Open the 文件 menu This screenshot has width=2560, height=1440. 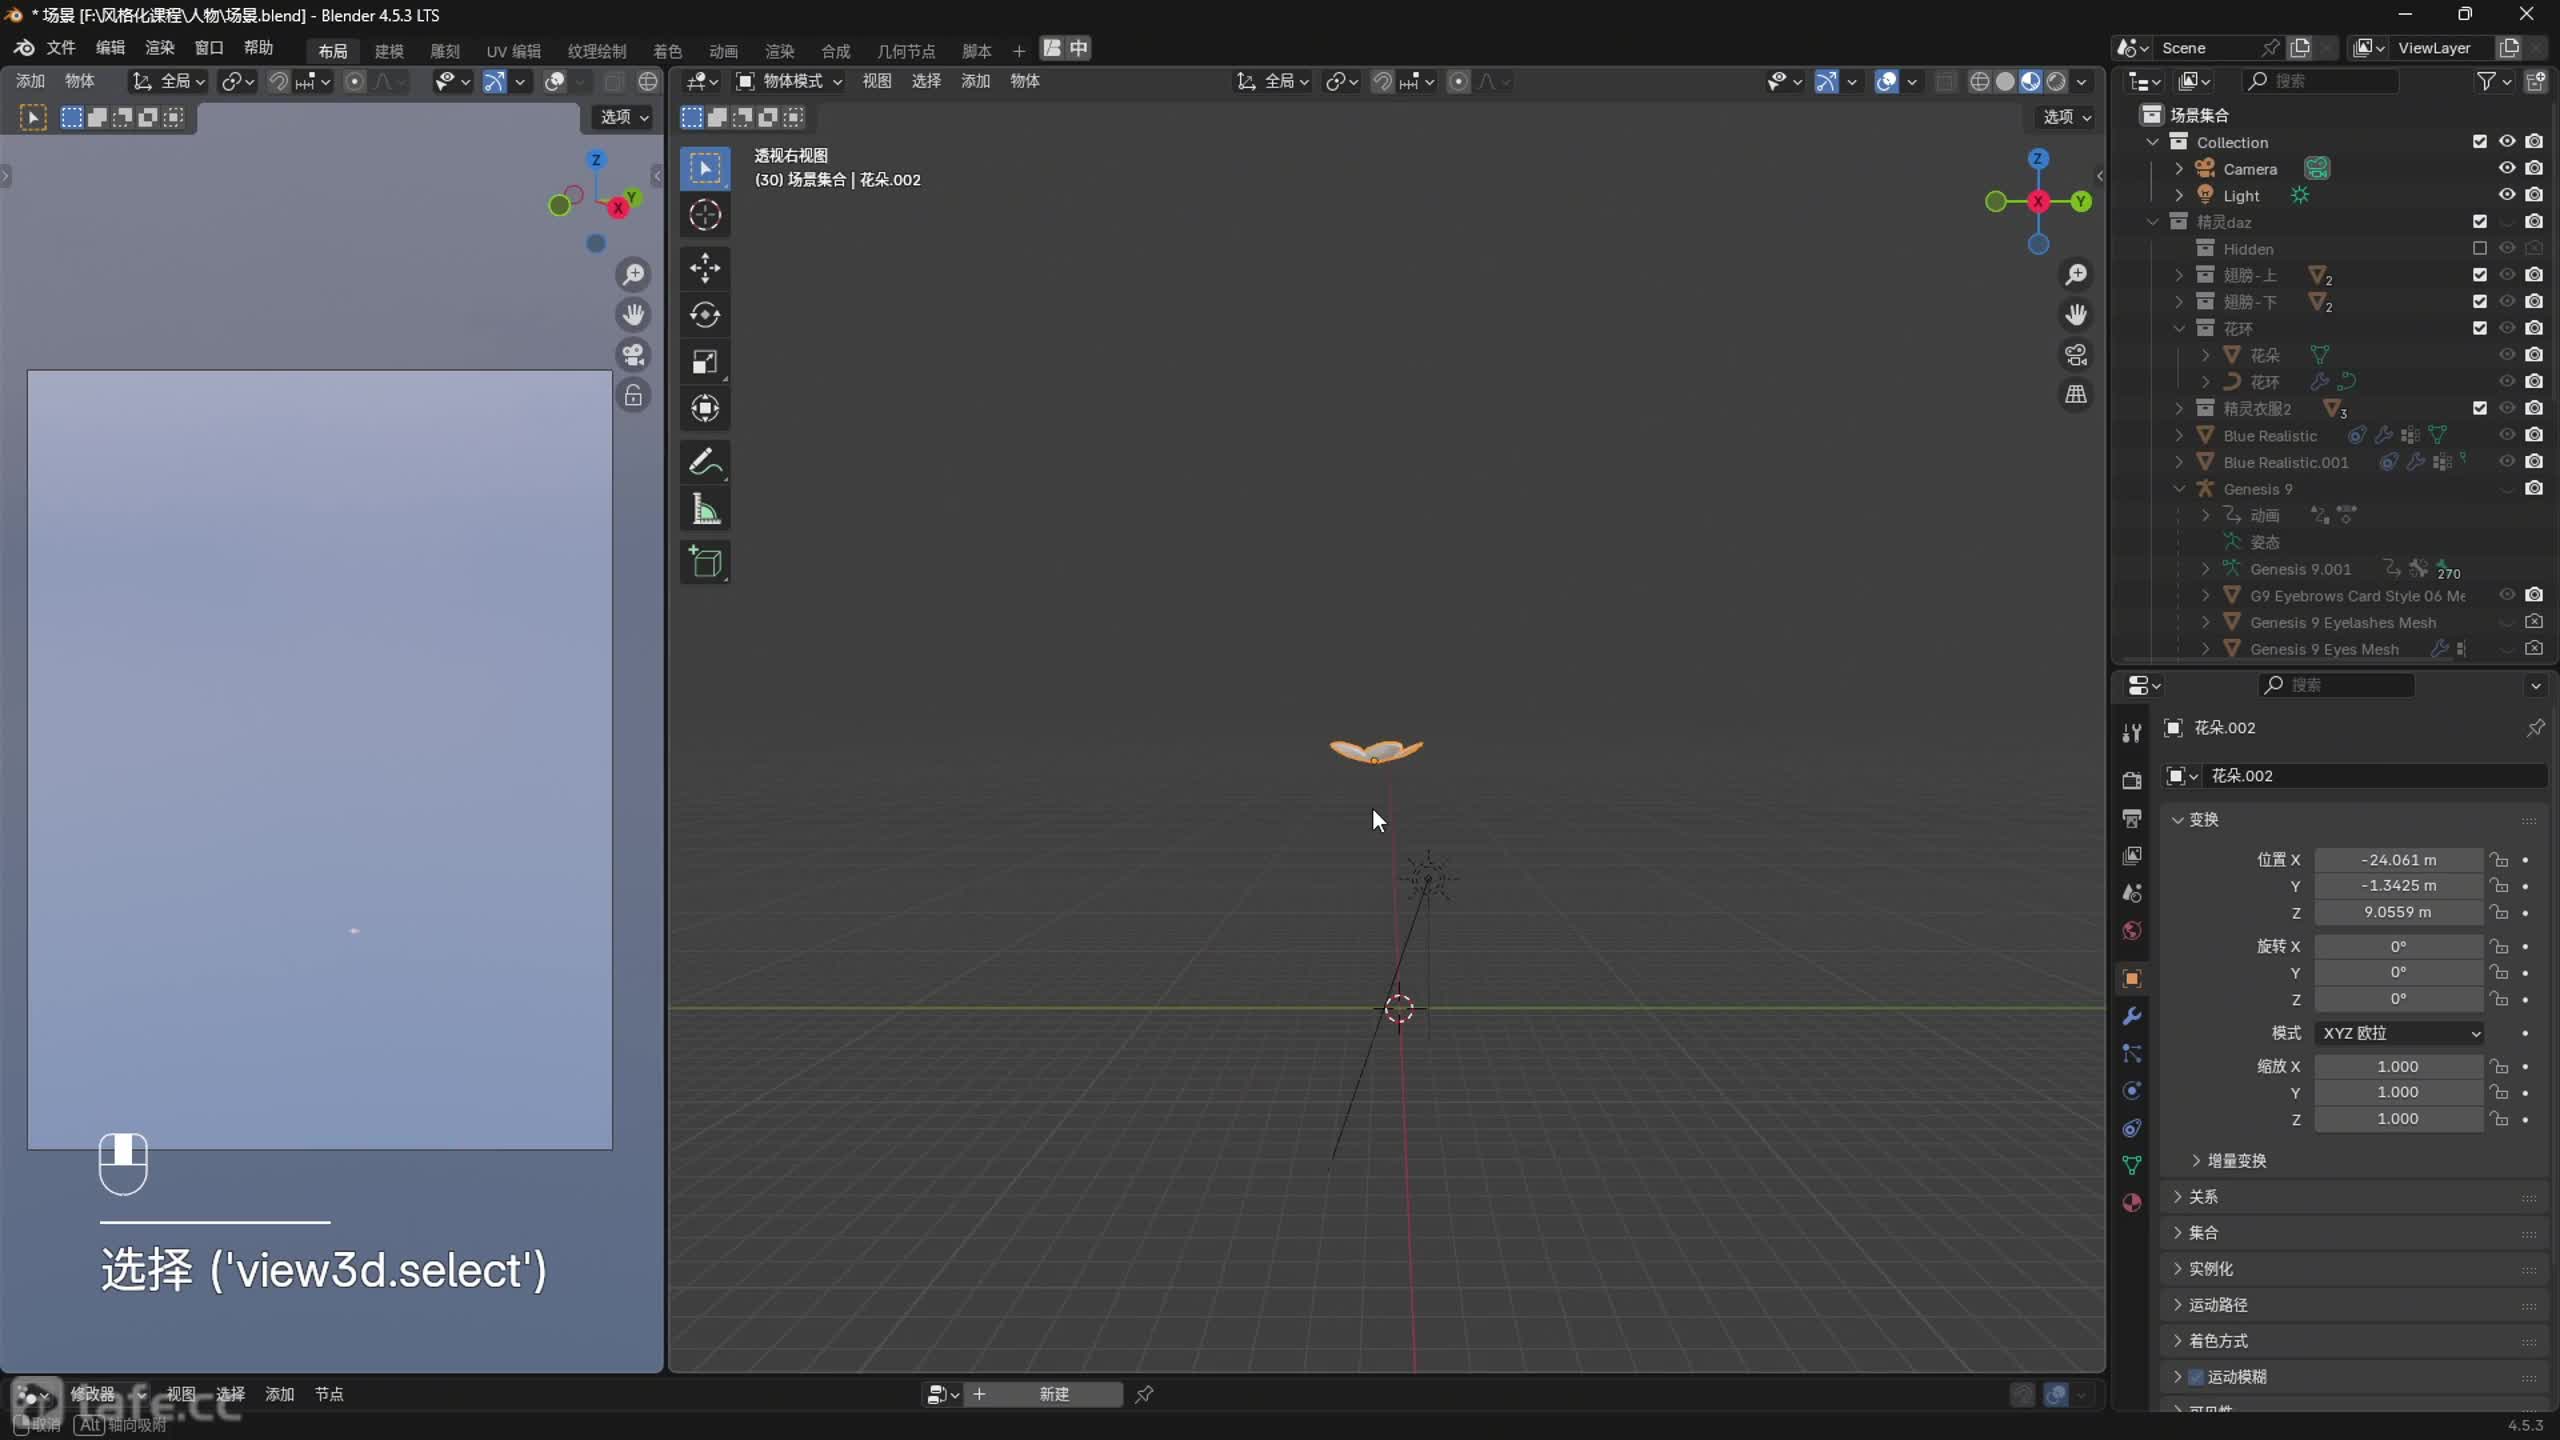pyautogui.click(x=60, y=48)
